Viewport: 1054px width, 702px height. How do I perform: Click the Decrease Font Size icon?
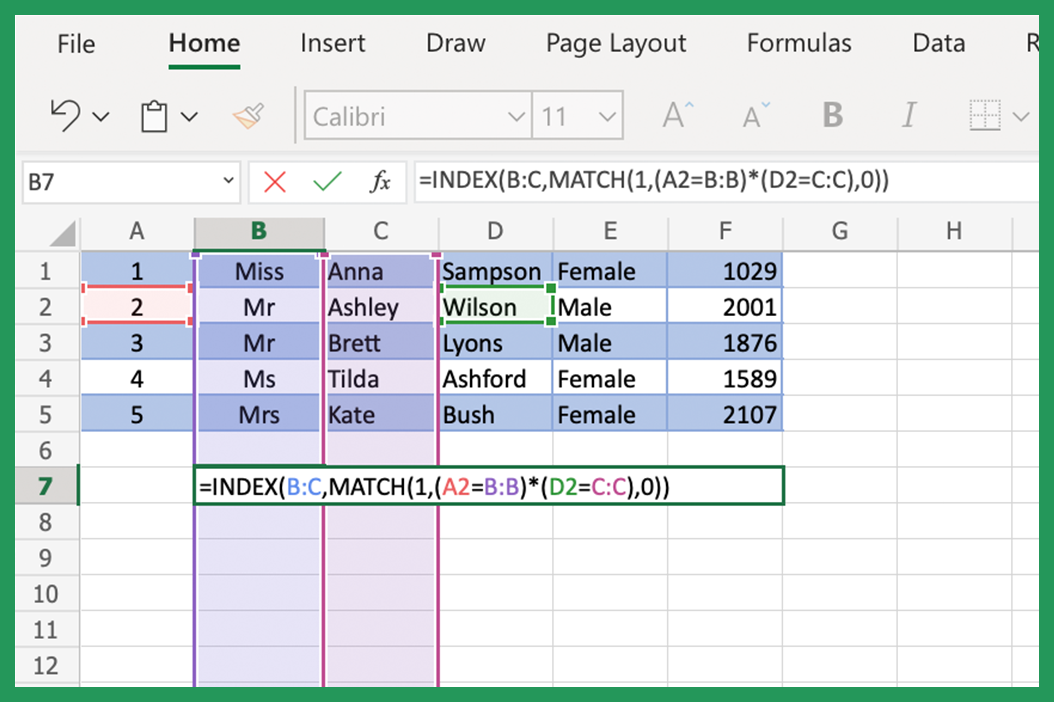click(x=754, y=114)
